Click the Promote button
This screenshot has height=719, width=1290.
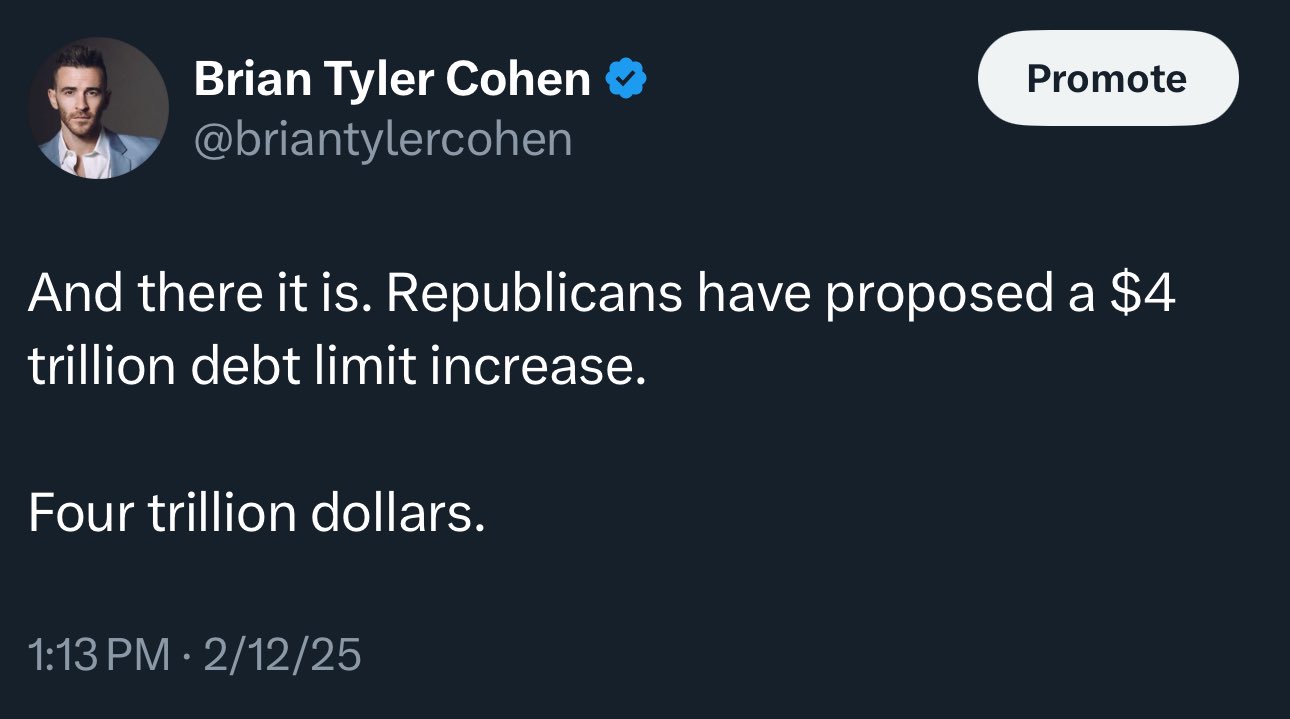[1107, 78]
